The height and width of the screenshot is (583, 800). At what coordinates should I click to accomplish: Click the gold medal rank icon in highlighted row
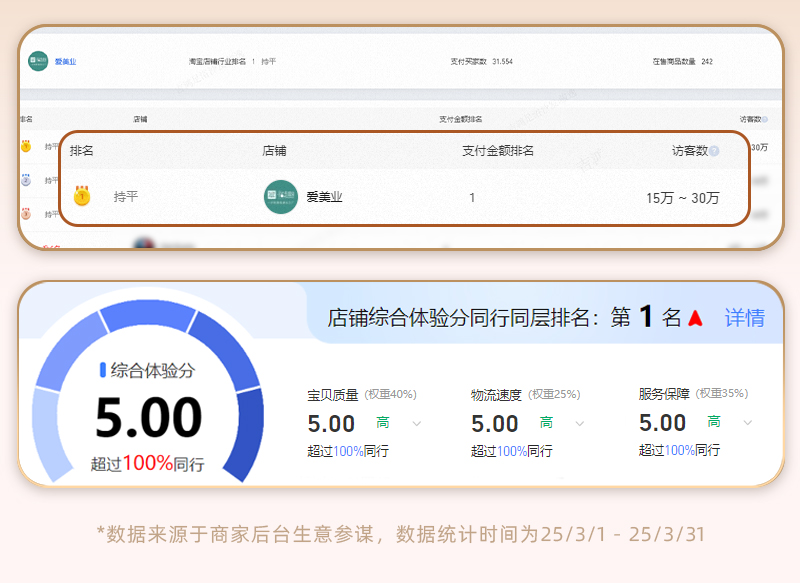(x=82, y=196)
